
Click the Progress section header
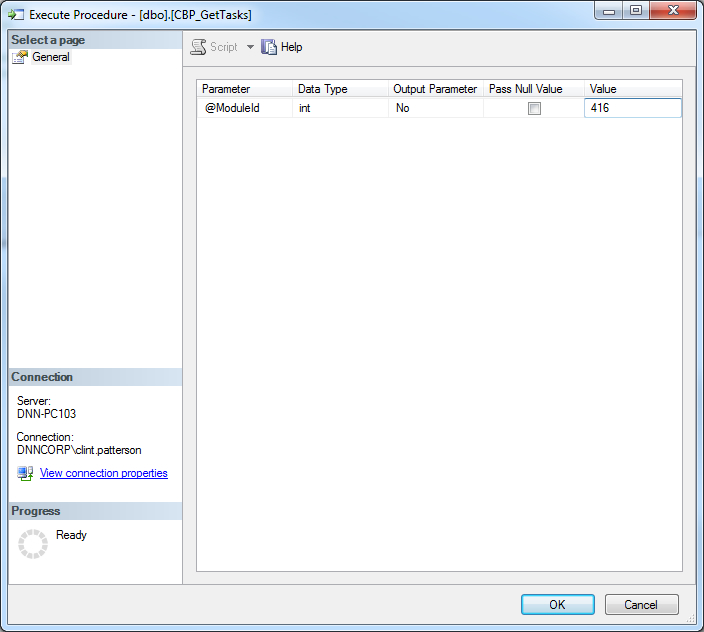pyautogui.click(x=95, y=511)
